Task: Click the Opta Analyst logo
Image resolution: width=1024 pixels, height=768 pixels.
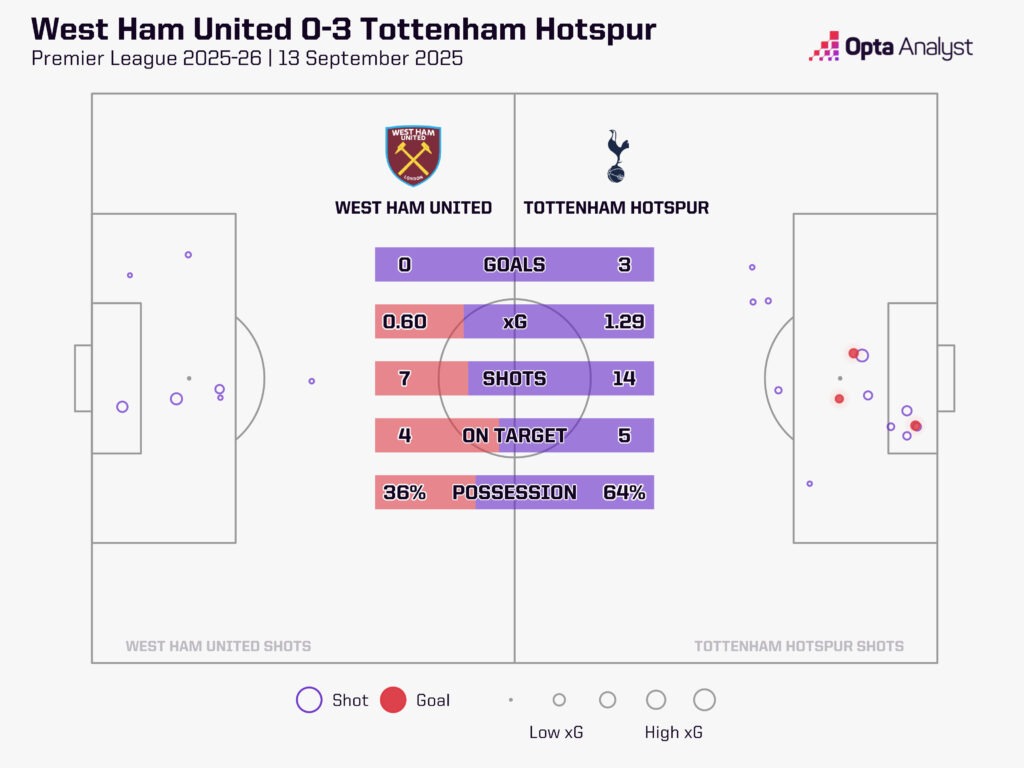Action: coord(891,46)
